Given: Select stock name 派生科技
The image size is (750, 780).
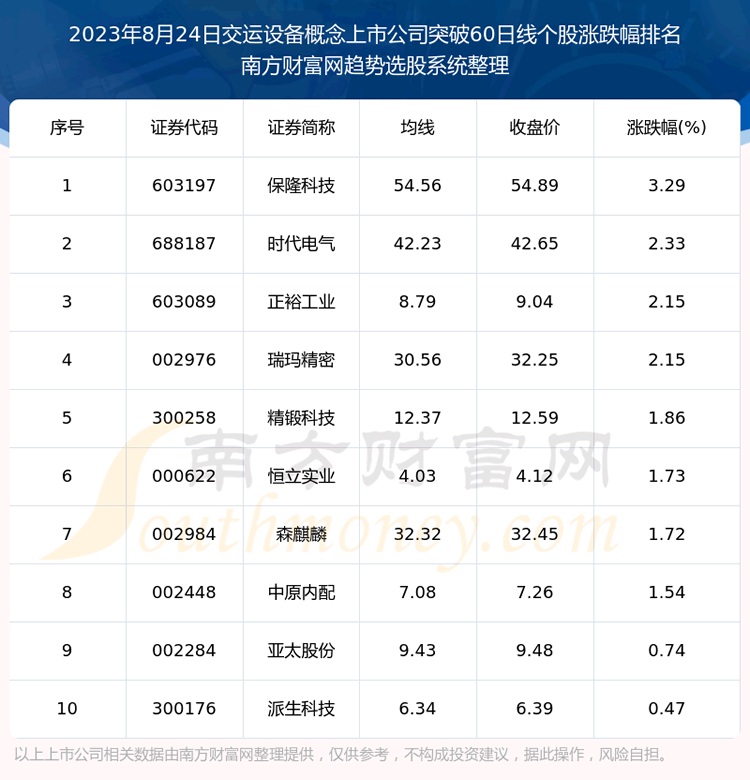Looking at the screenshot, I should (x=301, y=708).
